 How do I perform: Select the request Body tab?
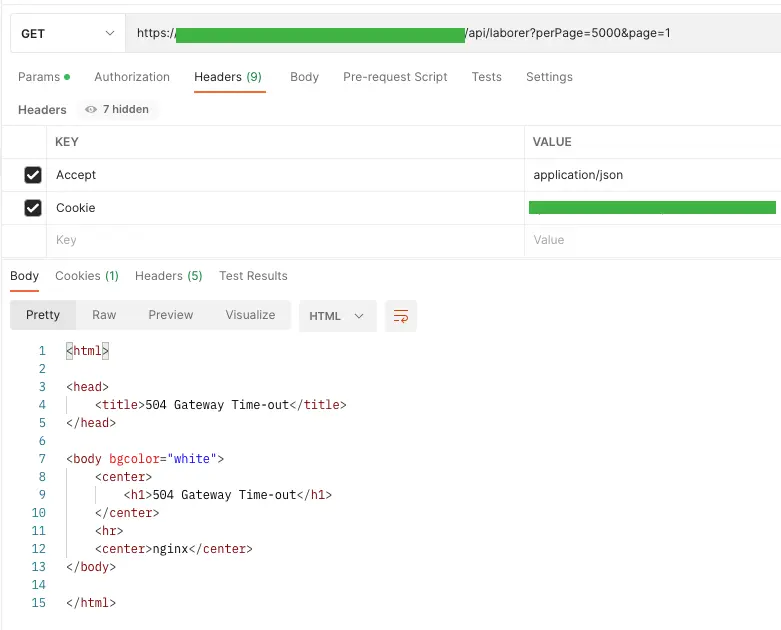click(304, 77)
